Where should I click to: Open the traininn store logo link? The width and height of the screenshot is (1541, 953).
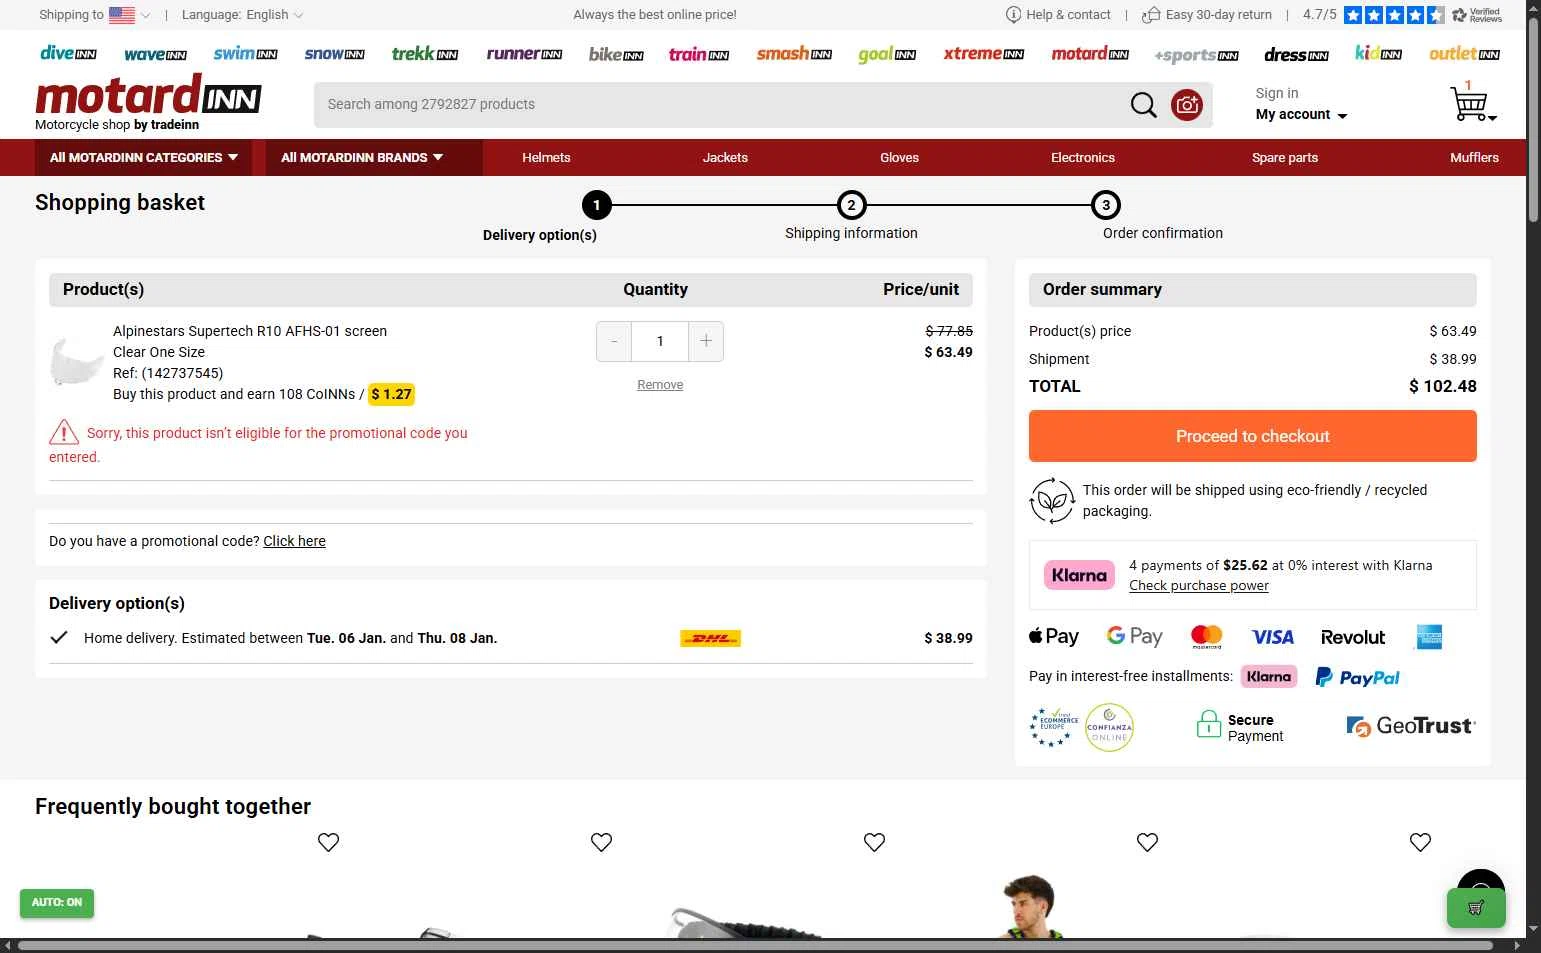(698, 55)
